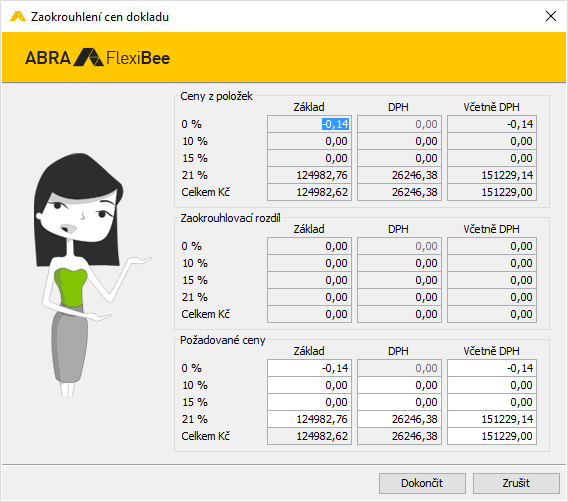Viewport: 568px width, 502px height.
Task: Edit 0 % Základ in Požadované ceny
Action: coord(309,368)
